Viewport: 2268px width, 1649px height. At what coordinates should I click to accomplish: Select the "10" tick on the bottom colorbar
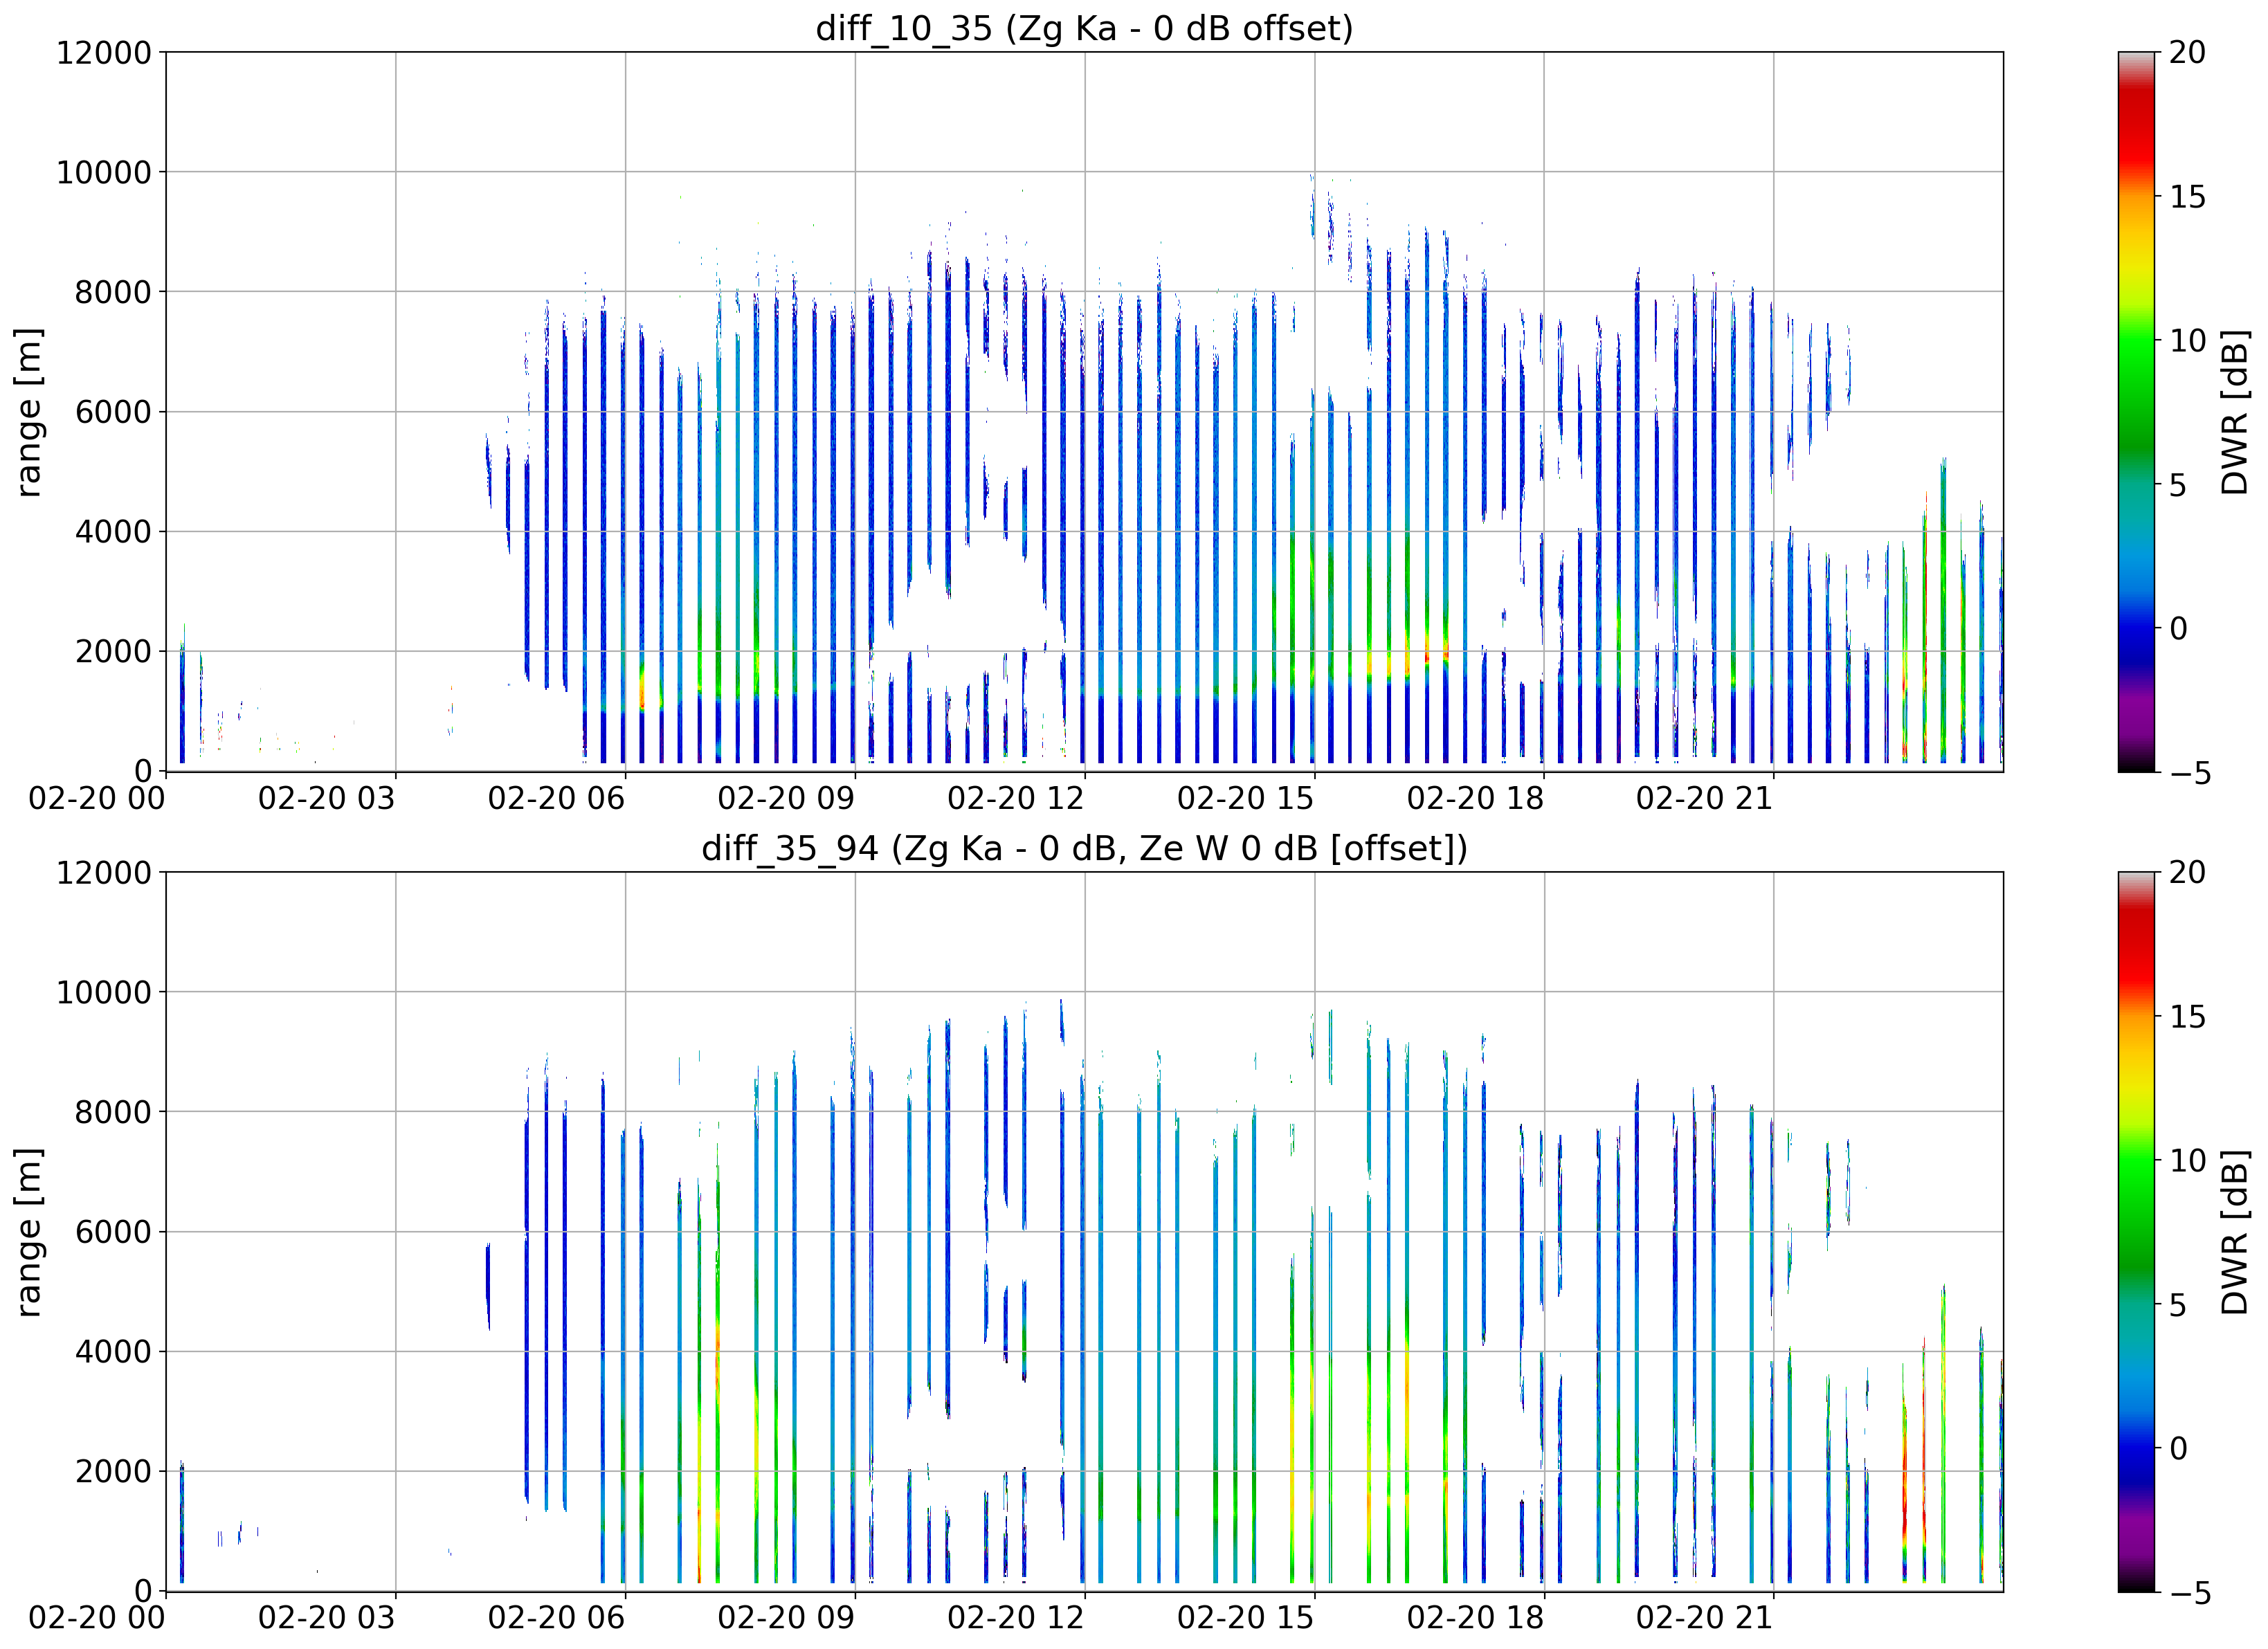2188,1160
